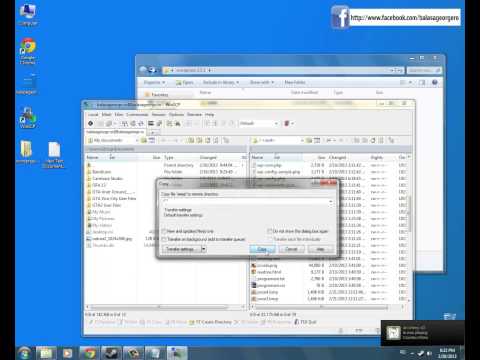The height and width of the screenshot is (360, 480).
Task: Select the wordpress folder on desktop
Action: pyautogui.click(x=26, y=152)
